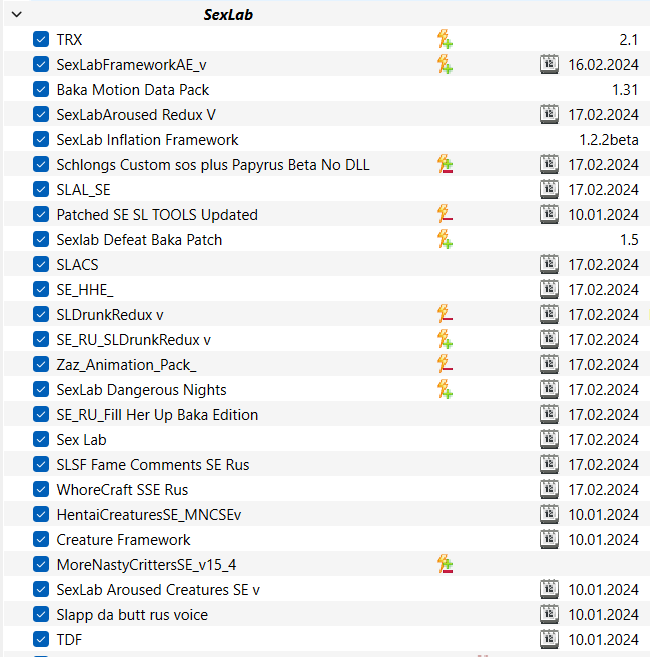
Task: Click overwritten conflict icon on SLDrunkRedux v row
Action: click(x=445, y=314)
